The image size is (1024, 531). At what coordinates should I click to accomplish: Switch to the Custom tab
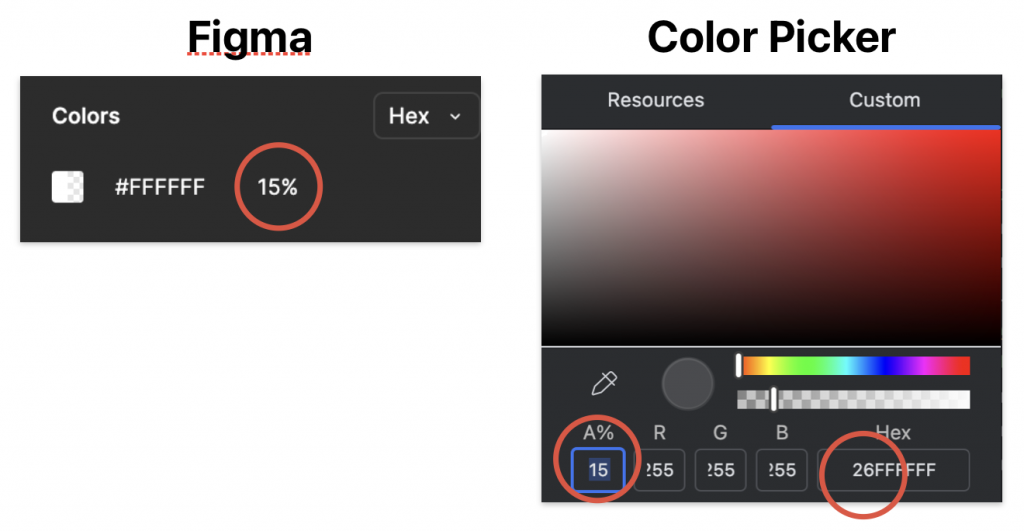(x=885, y=100)
